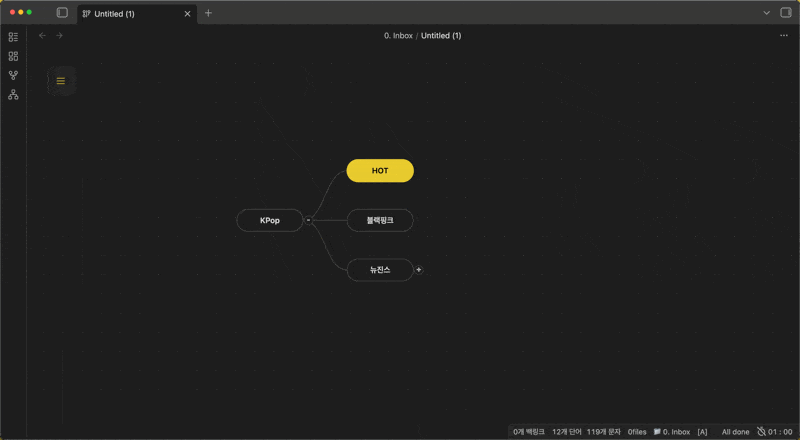Click the 01 : 00 timer display
The height and width of the screenshot is (440, 800).
point(774,432)
